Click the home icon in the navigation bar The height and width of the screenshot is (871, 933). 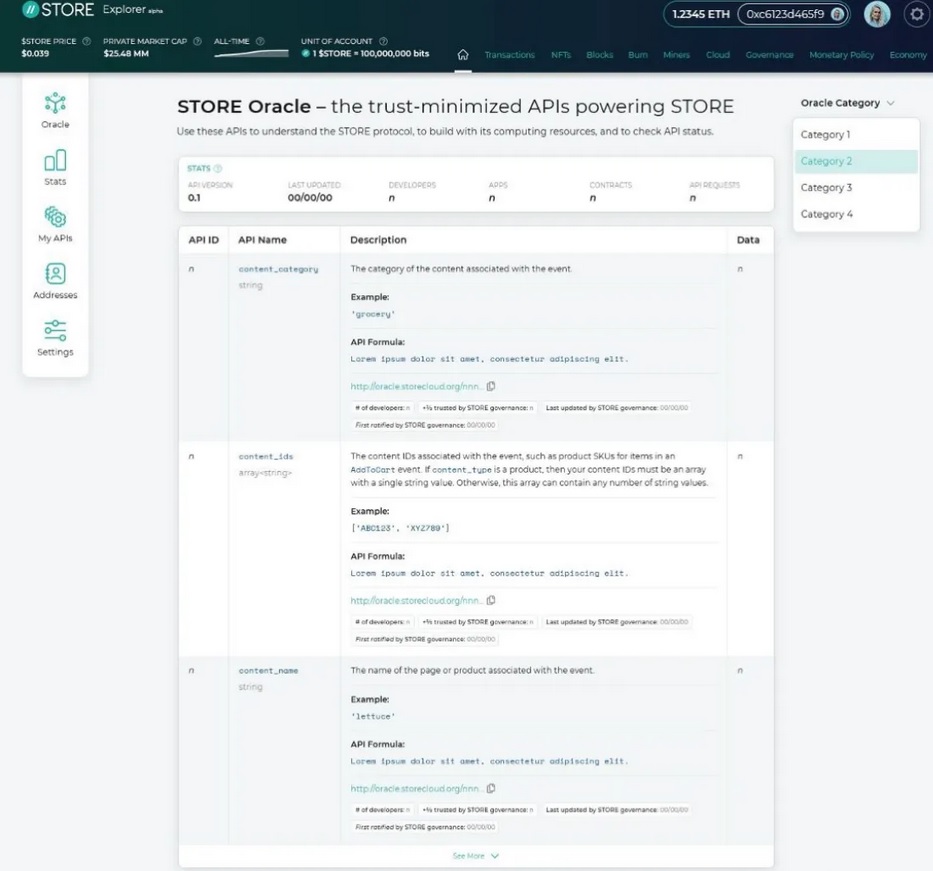point(463,55)
